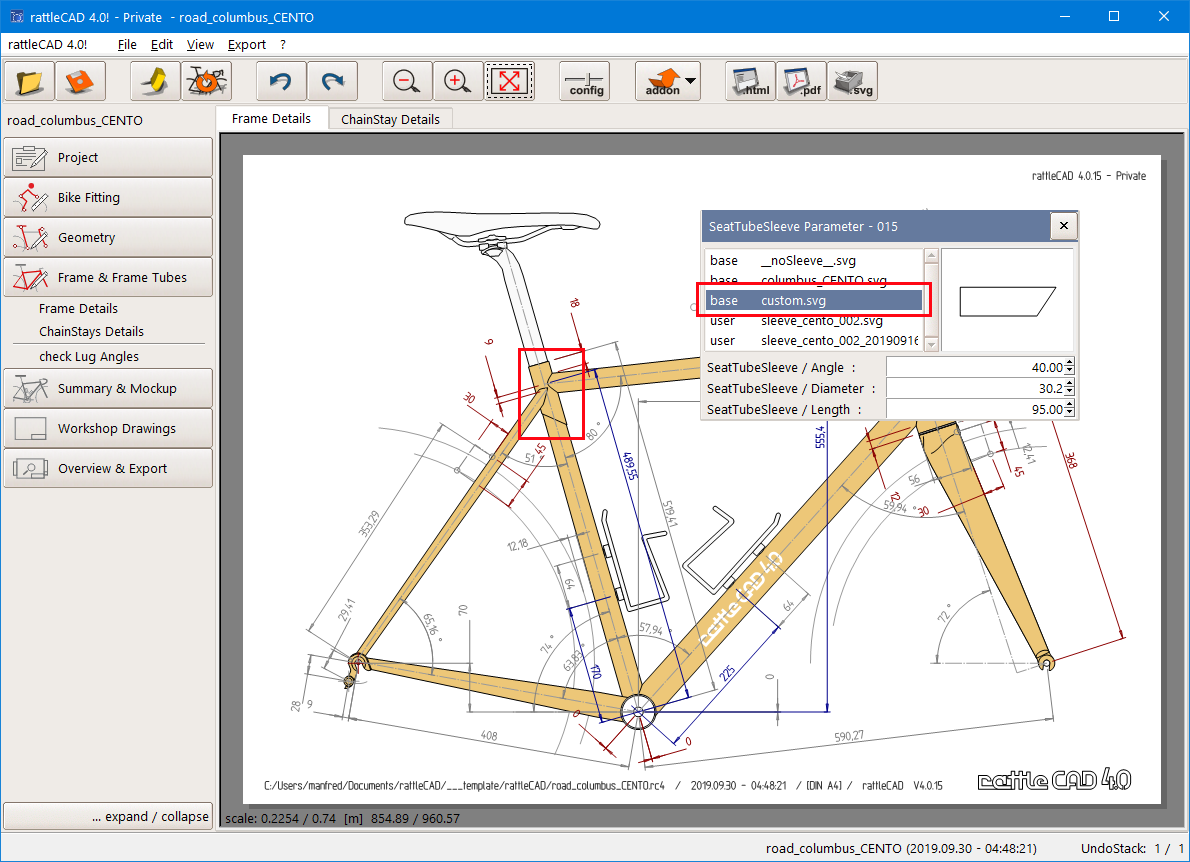Select __noSleeve__.svg in sleeve list
Screen dimensions: 1190x862
click(814, 260)
